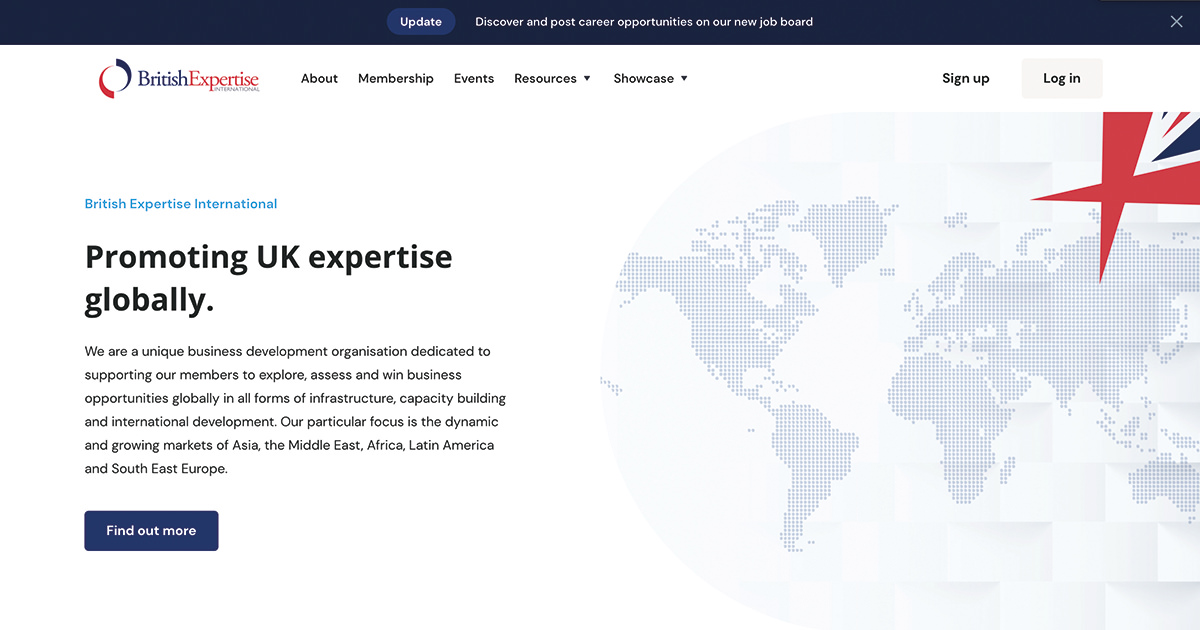Dismiss the announcement banner with the X
The image size is (1200, 630).
1176,21
